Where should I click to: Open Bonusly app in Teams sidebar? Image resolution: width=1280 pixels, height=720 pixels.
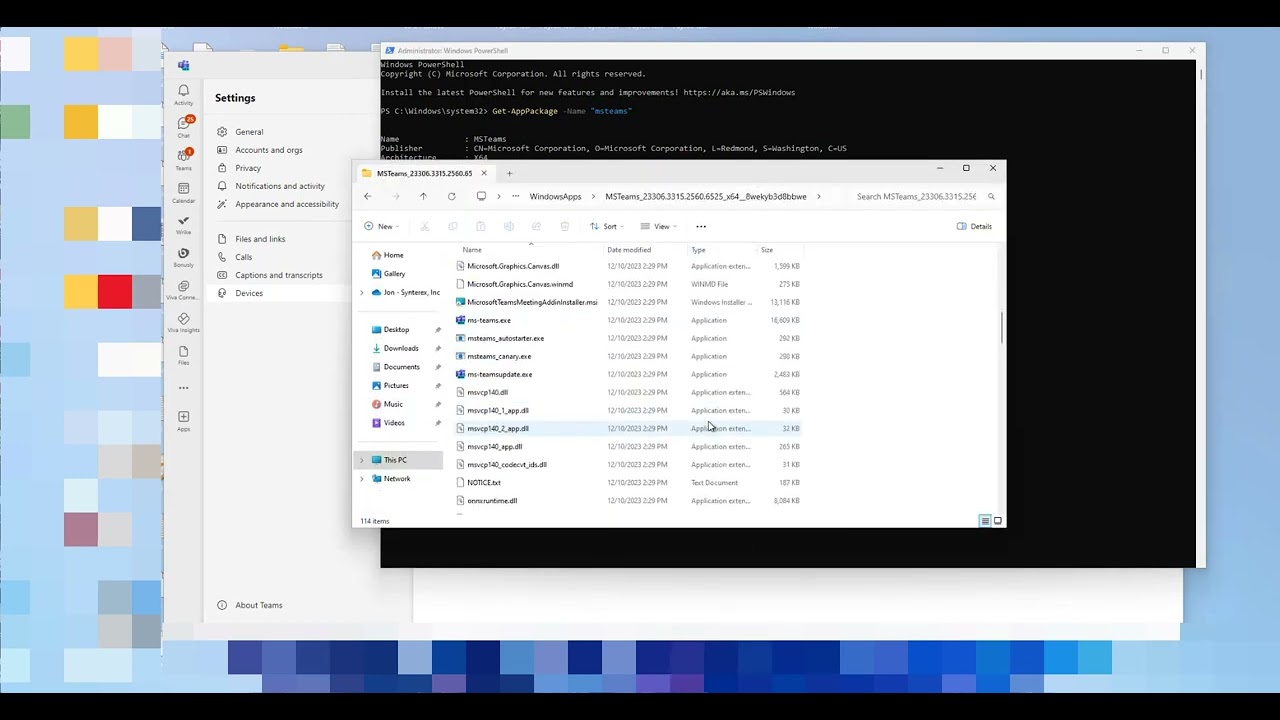[x=183, y=257]
